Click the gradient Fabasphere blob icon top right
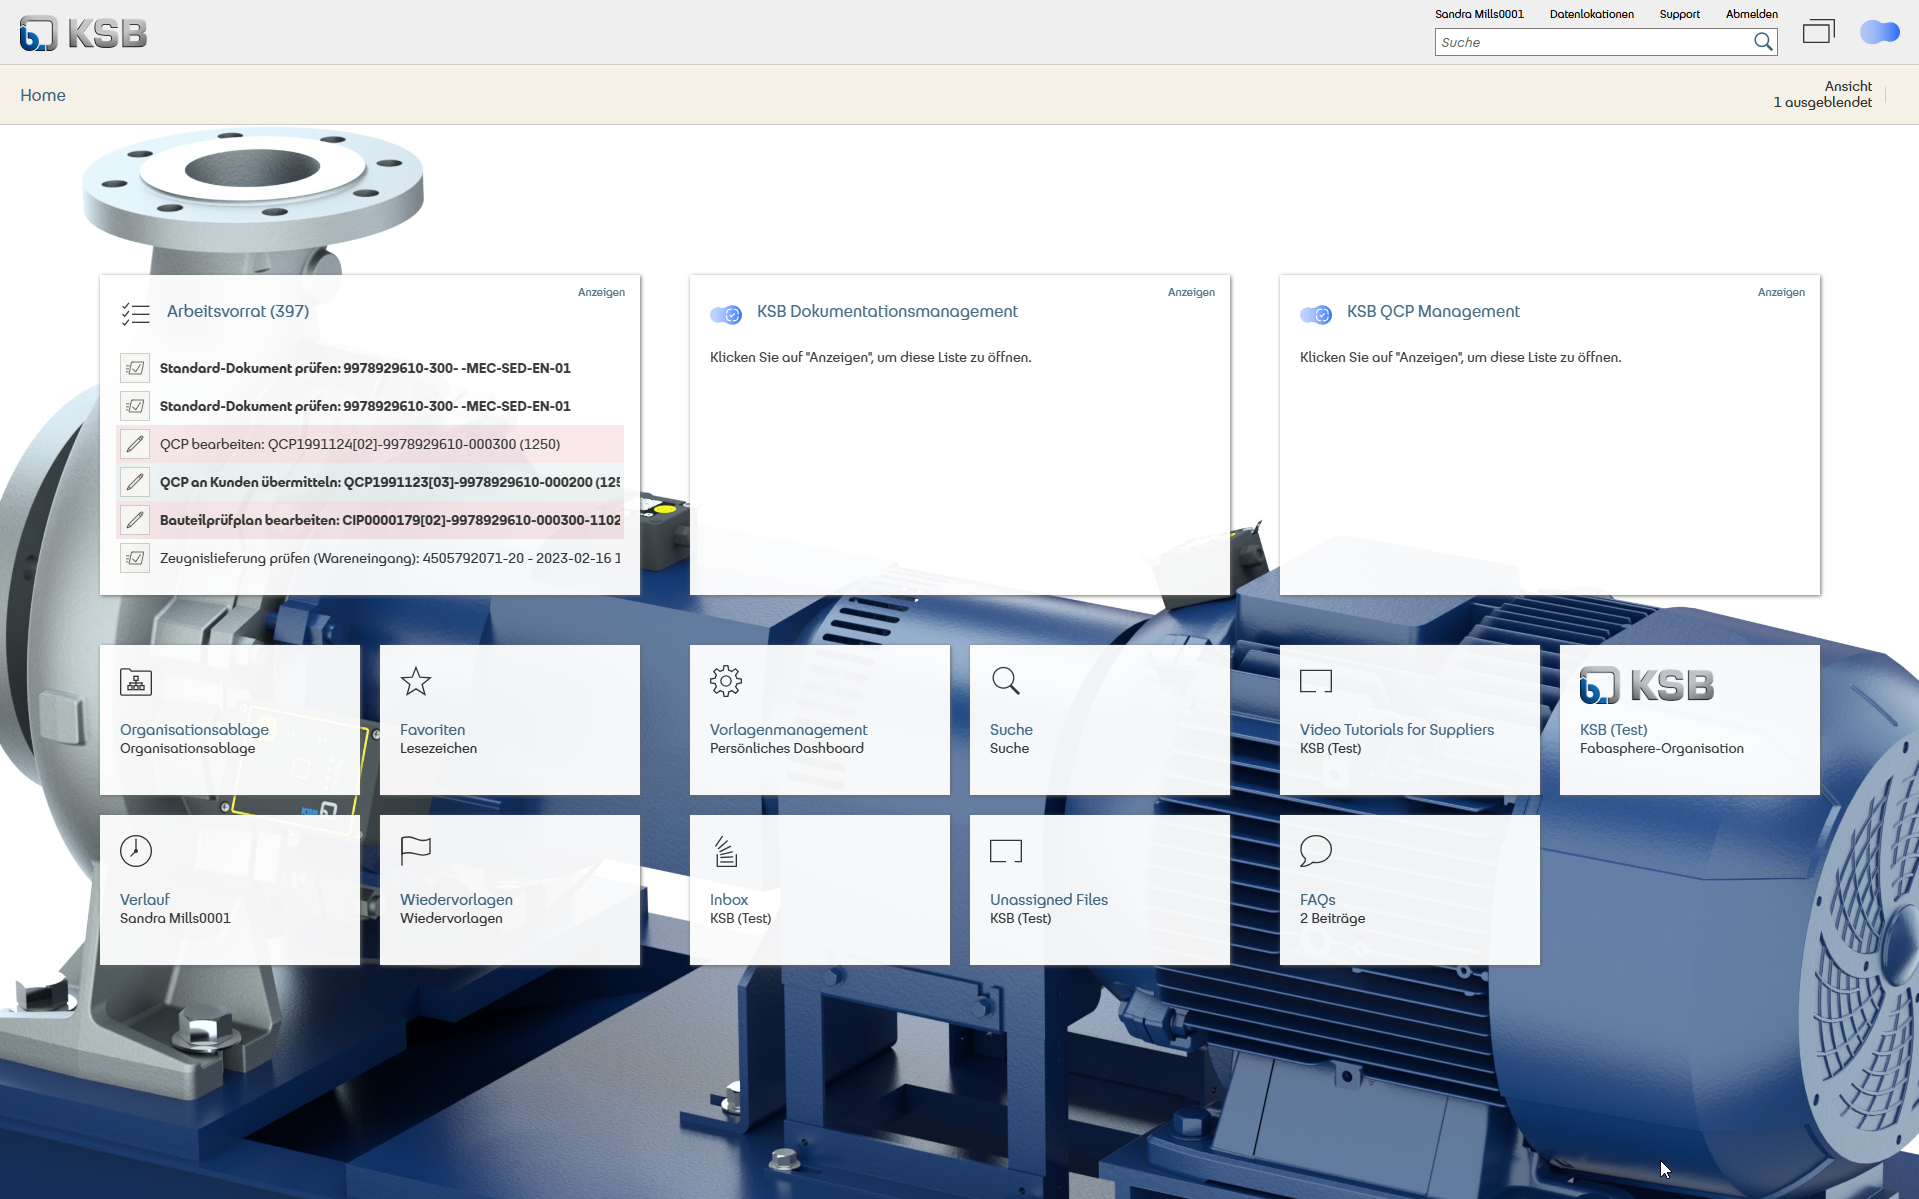Screen dimensions: 1919x1199 [1879, 33]
